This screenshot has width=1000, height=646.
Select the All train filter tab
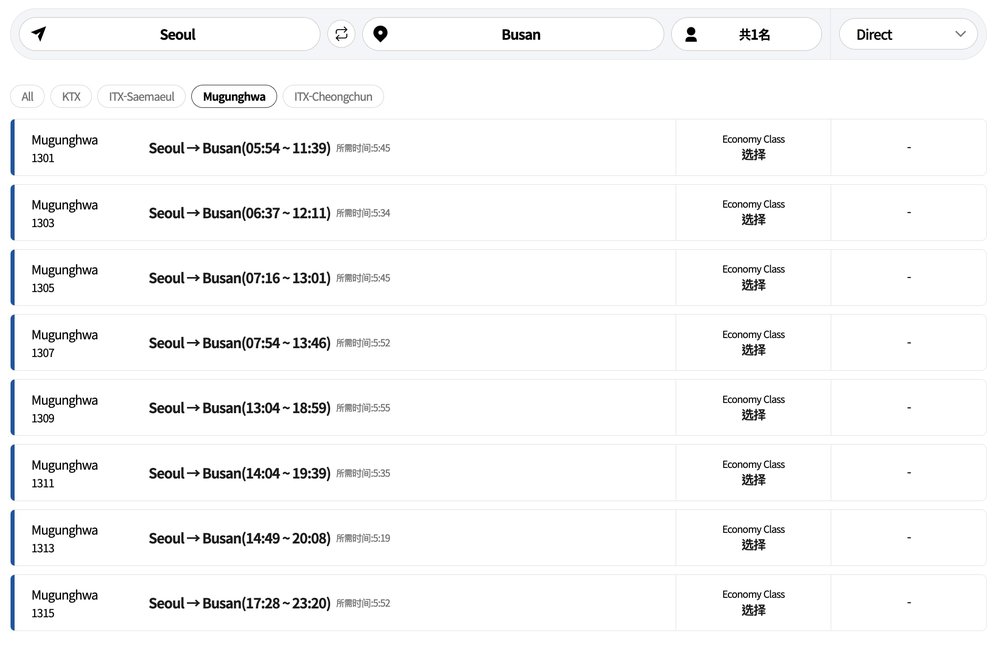tap(27, 97)
